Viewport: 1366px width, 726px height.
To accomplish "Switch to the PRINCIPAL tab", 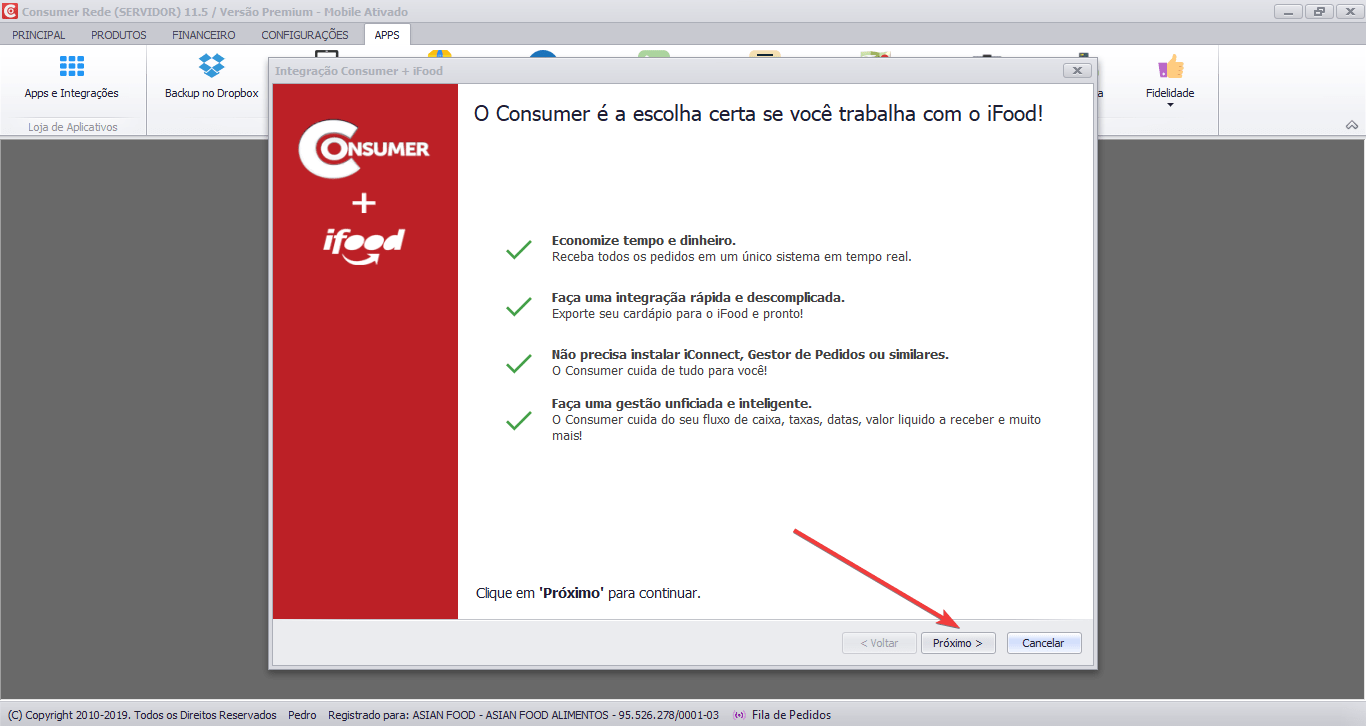I will point(38,34).
